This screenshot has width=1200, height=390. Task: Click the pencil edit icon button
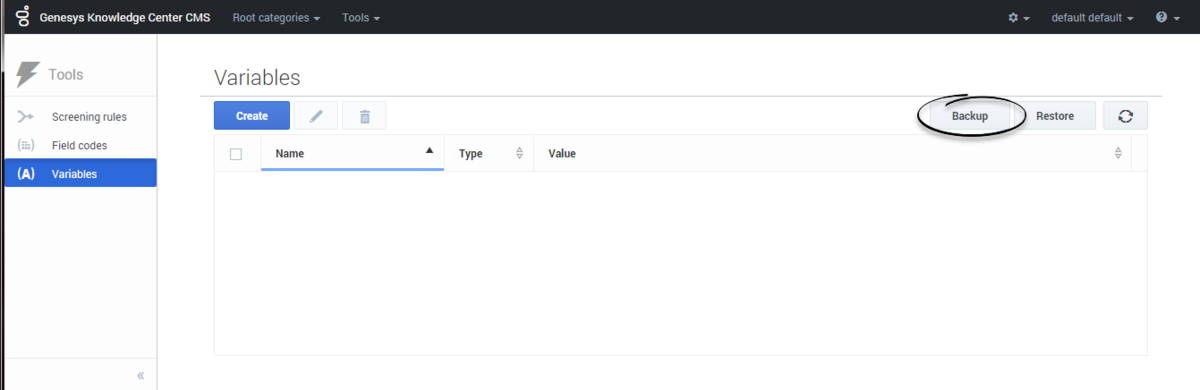tap(316, 116)
